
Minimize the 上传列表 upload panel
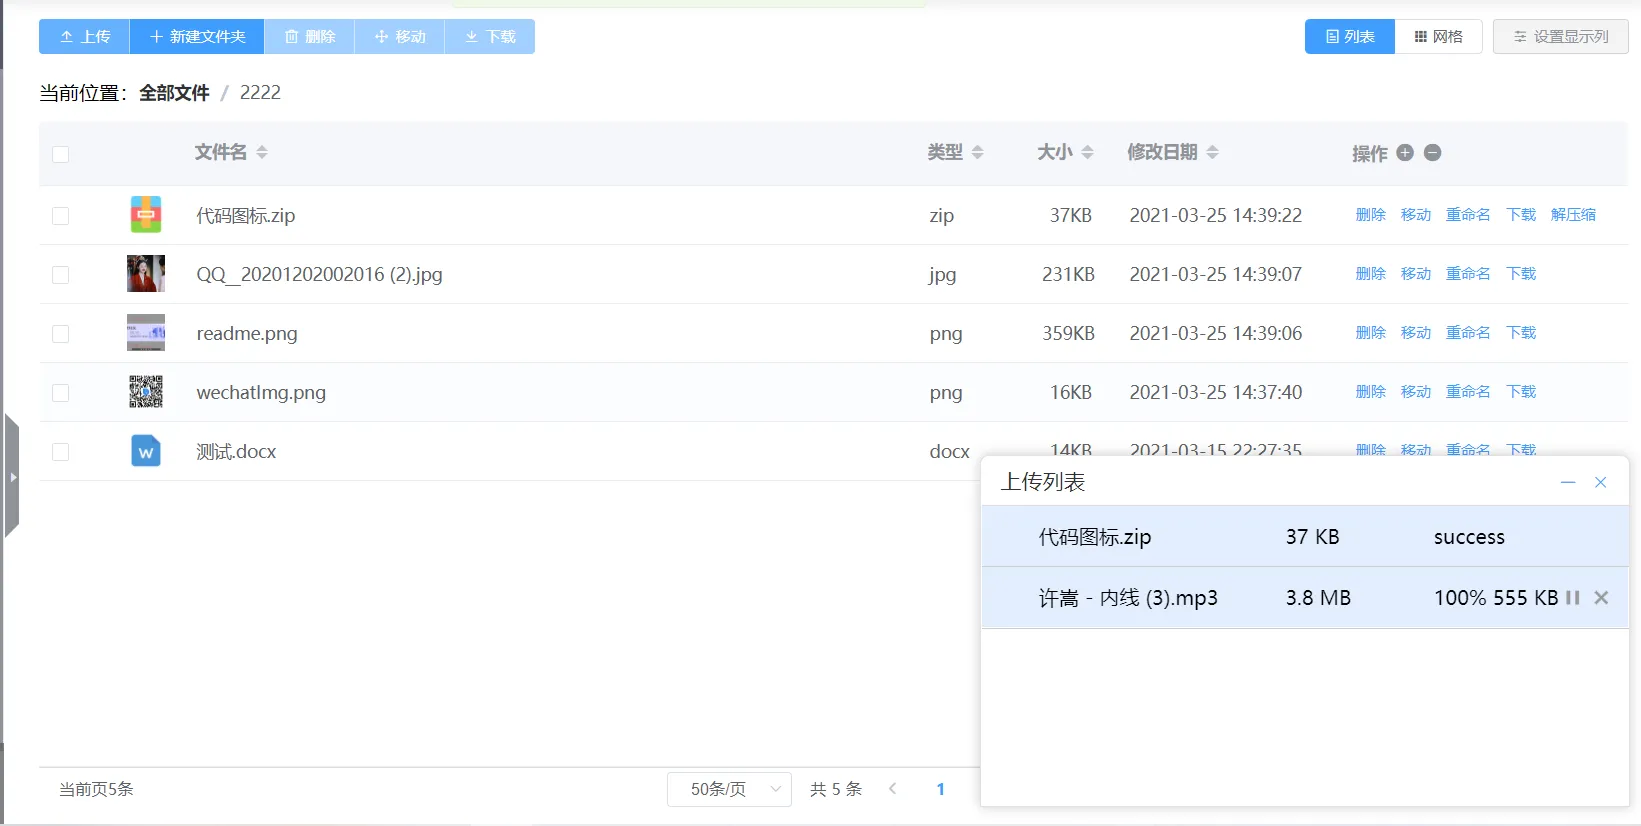[x=1568, y=482]
